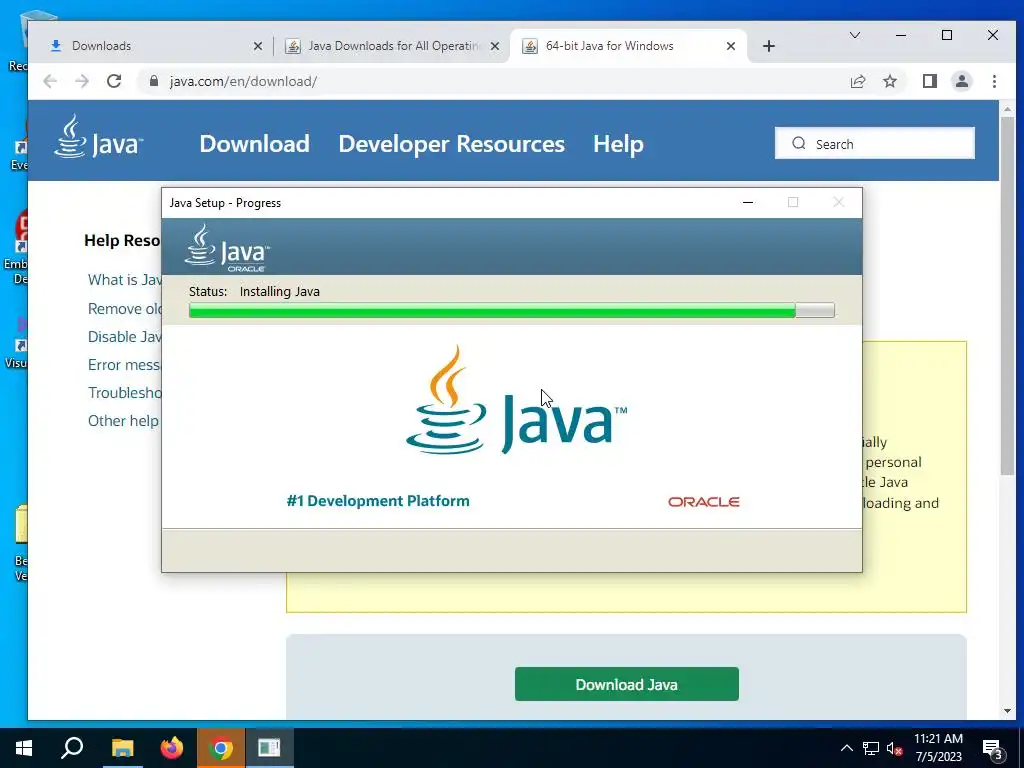This screenshot has width=1024, height=768.
Task: Open the tab search chevron
Action: 854,35
